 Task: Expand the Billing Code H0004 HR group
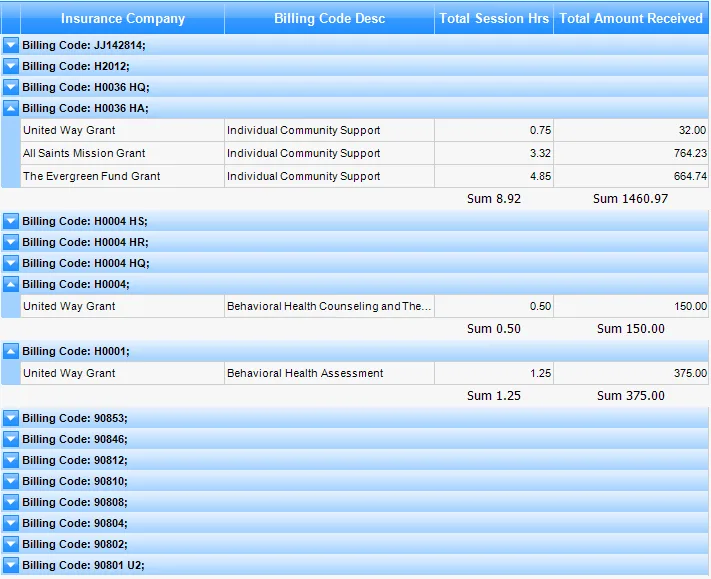click(x=11, y=242)
